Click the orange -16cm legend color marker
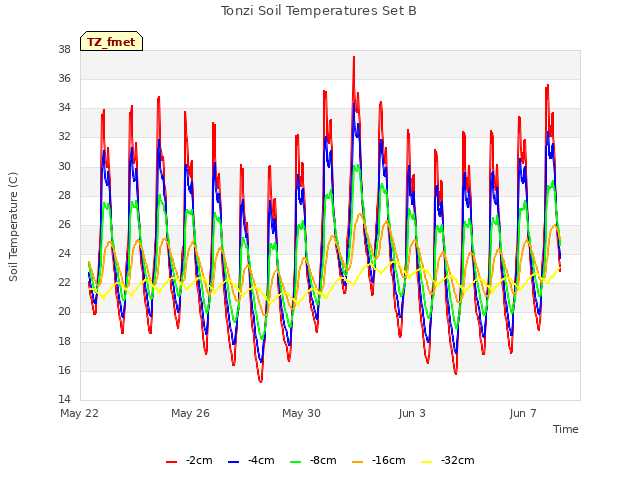Screen dimensions: 640x480 [357, 462]
